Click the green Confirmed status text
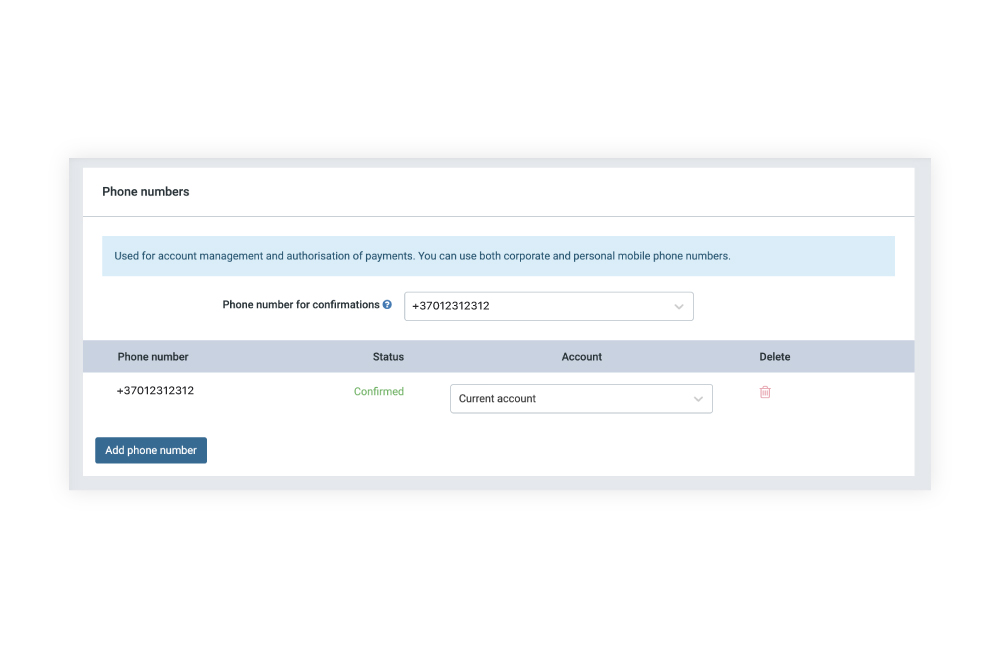The width and height of the screenshot is (1000, 648). [379, 392]
